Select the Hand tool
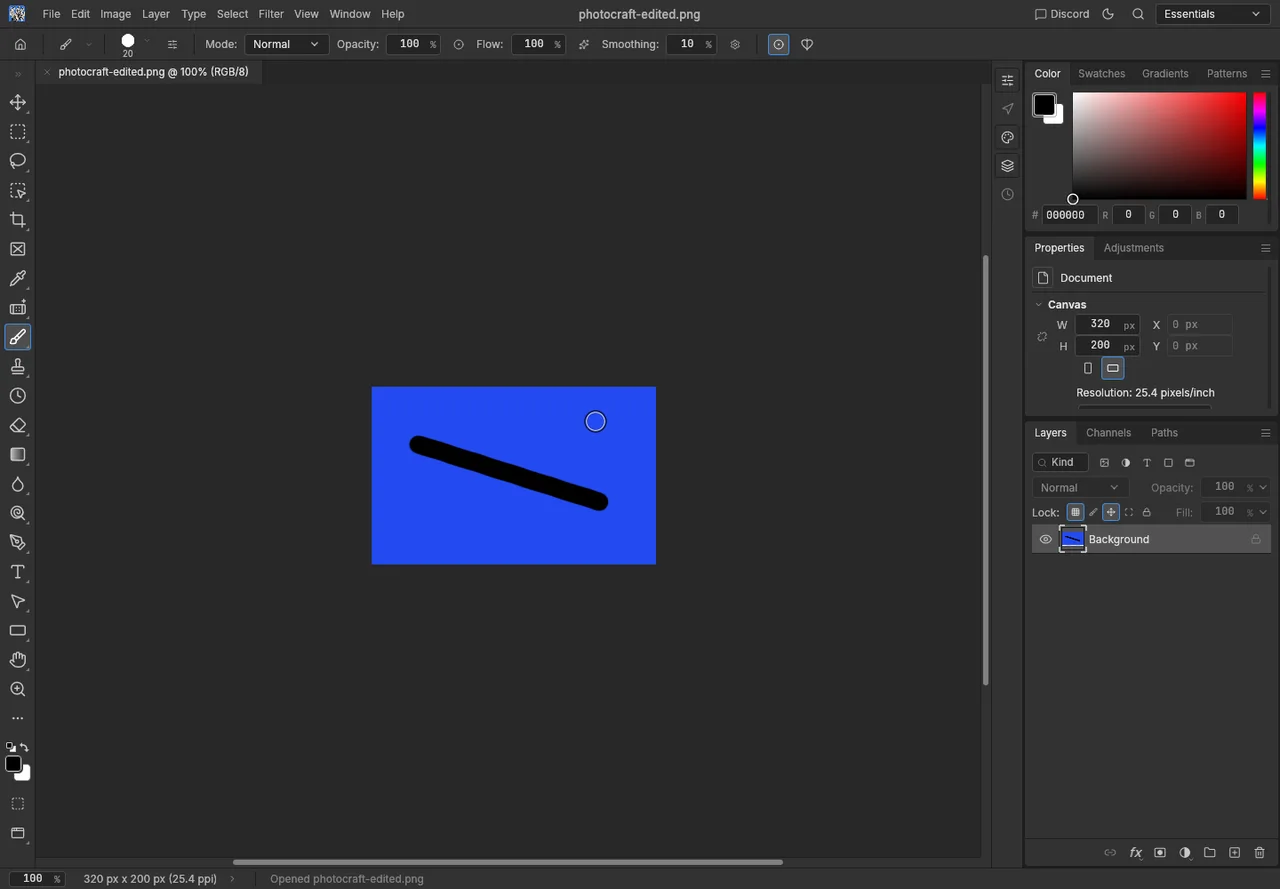This screenshot has width=1280, height=889. 18,660
